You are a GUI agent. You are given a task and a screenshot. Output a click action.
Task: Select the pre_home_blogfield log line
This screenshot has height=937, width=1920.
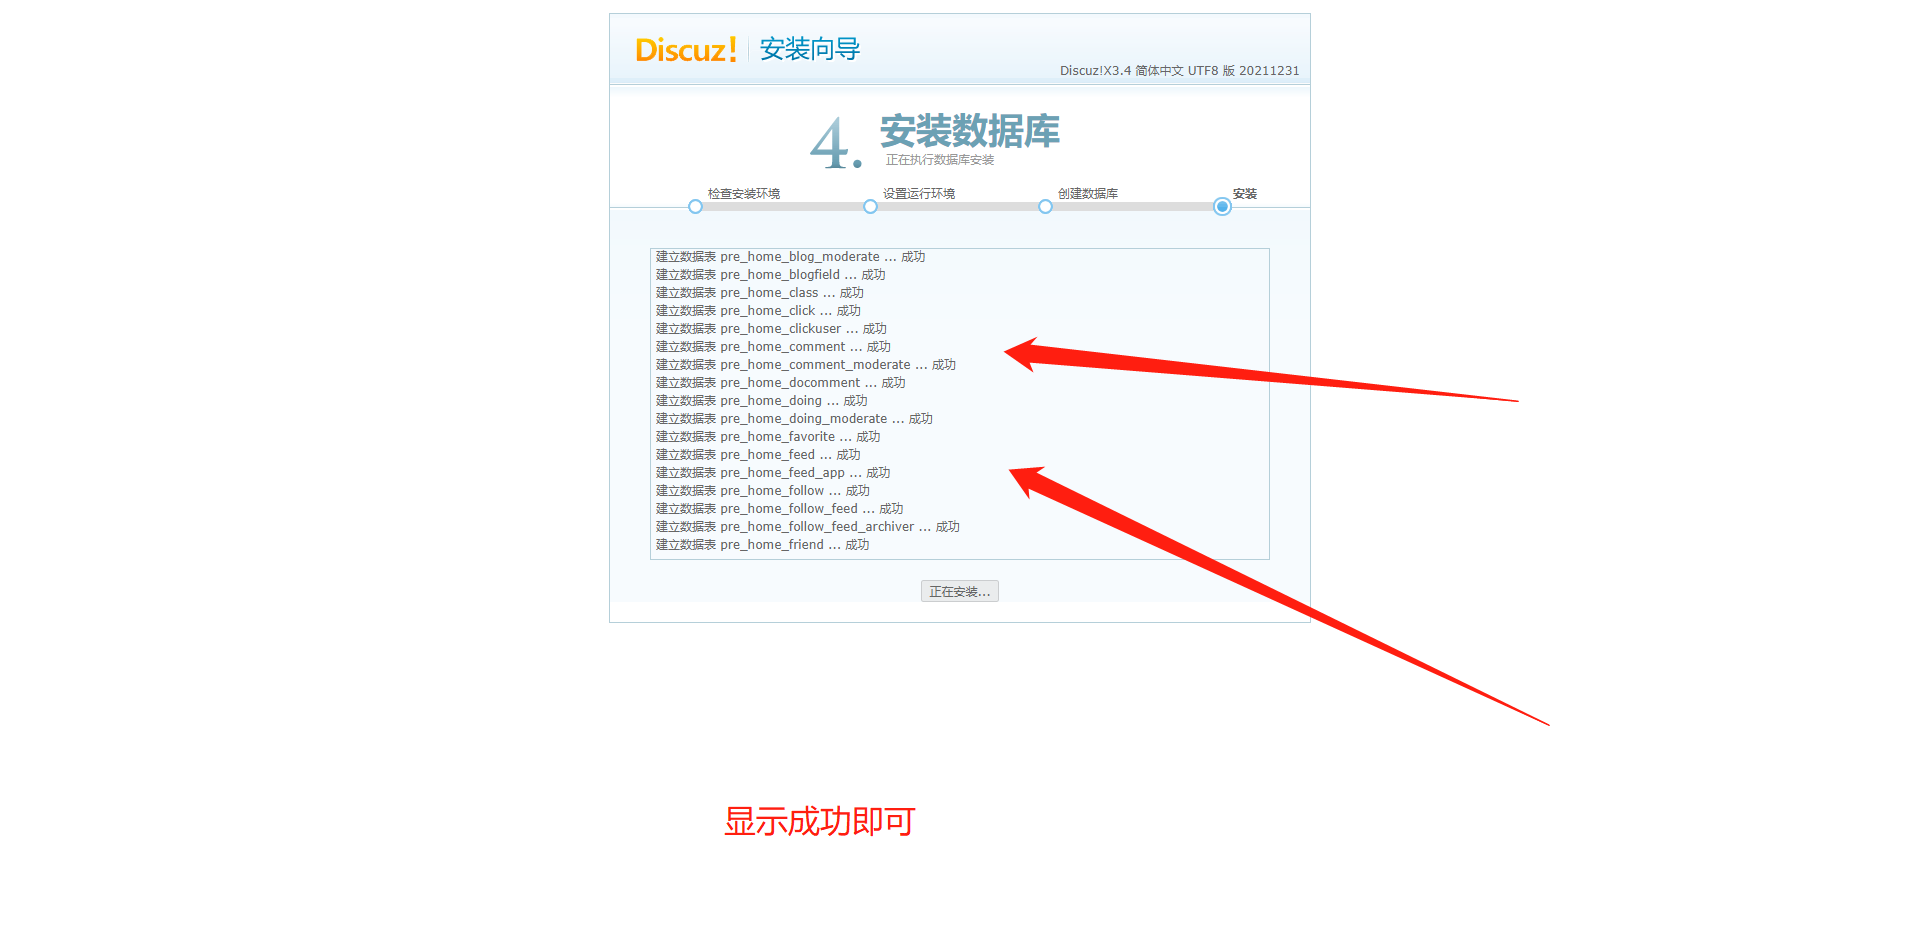[771, 275]
